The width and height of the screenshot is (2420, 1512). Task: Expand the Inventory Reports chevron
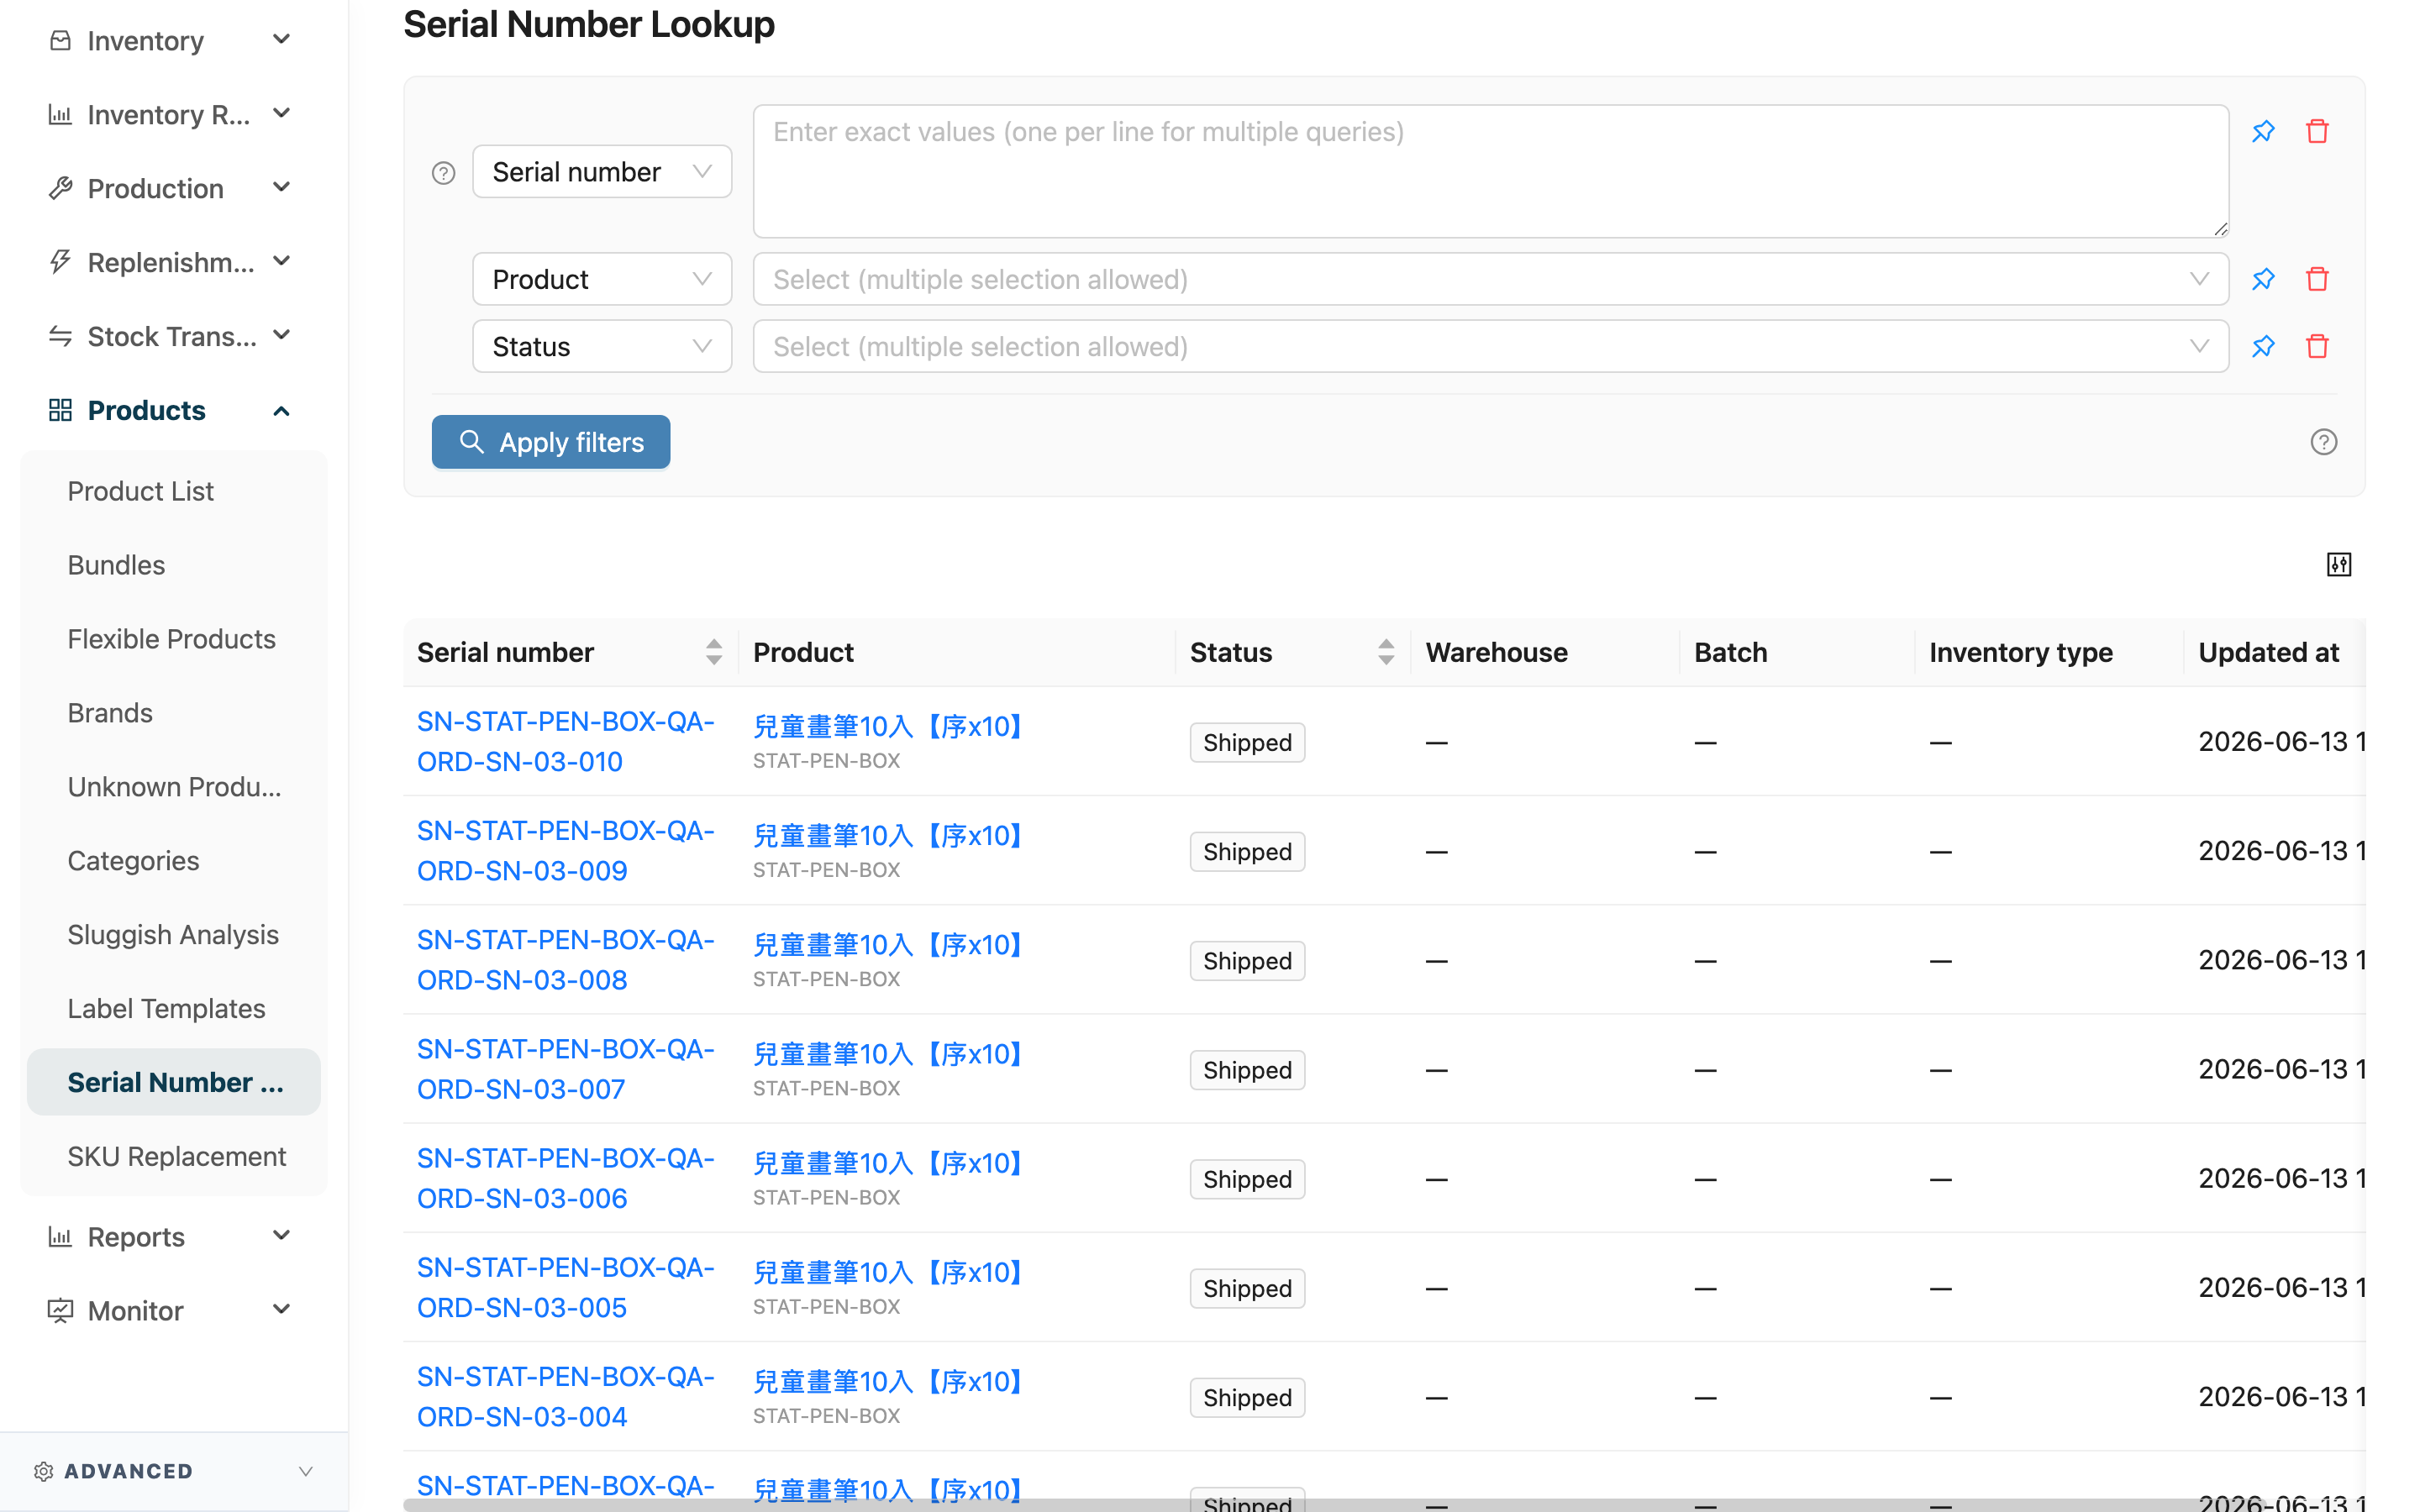tap(282, 113)
